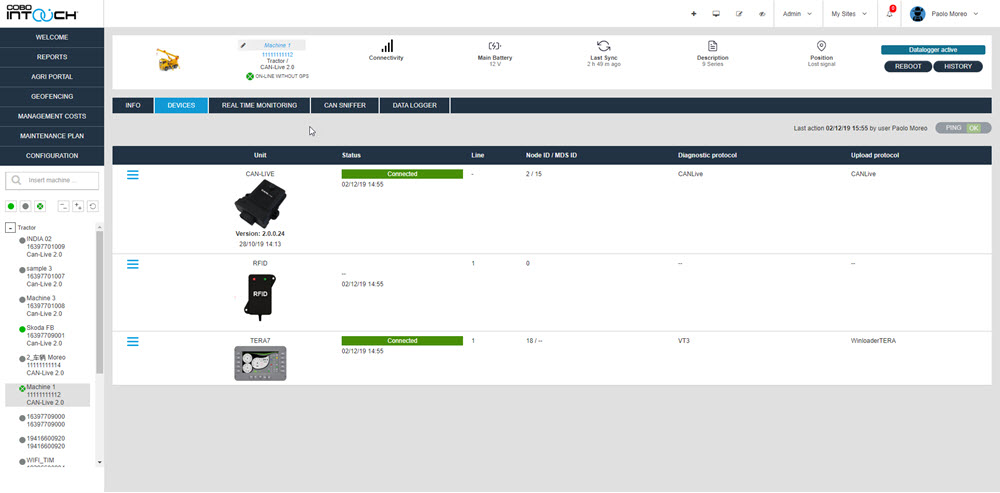1000x493 pixels.
Task: Select 19416600920 in machine tree
Action: tap(45, 442)
